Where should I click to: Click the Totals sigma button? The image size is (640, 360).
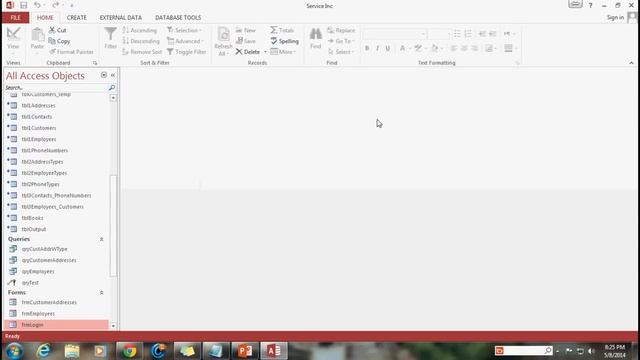click(x=282, y=30)
